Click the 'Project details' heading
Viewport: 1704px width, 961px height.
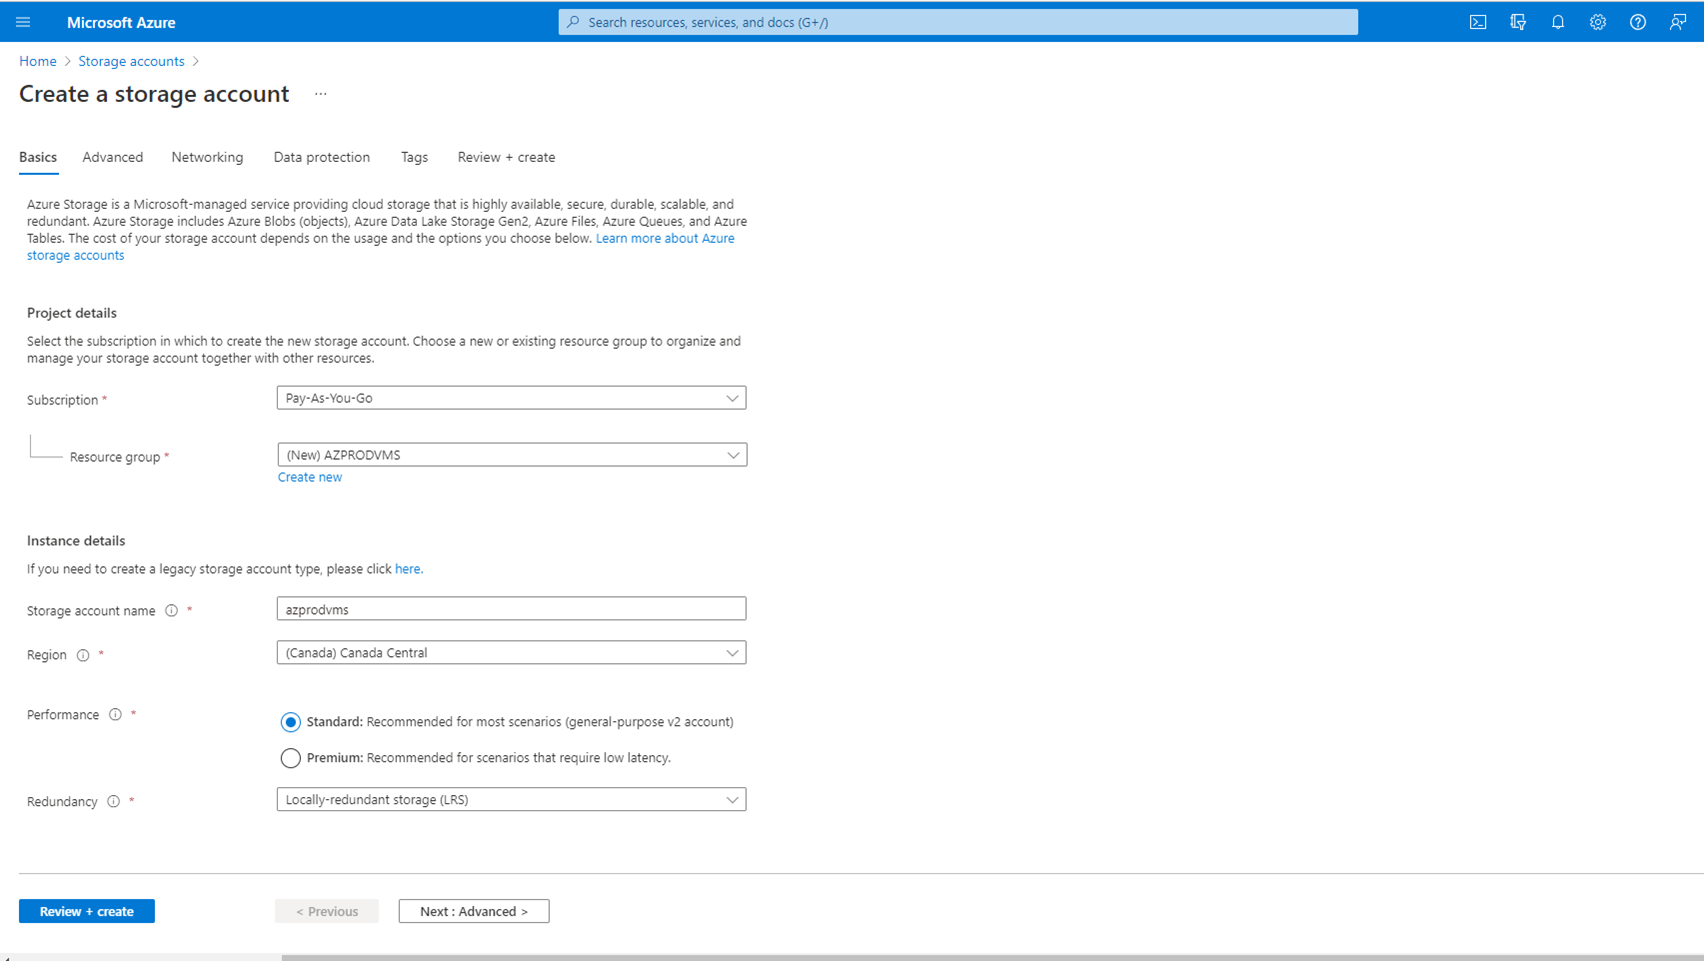[x=72, y=313]
